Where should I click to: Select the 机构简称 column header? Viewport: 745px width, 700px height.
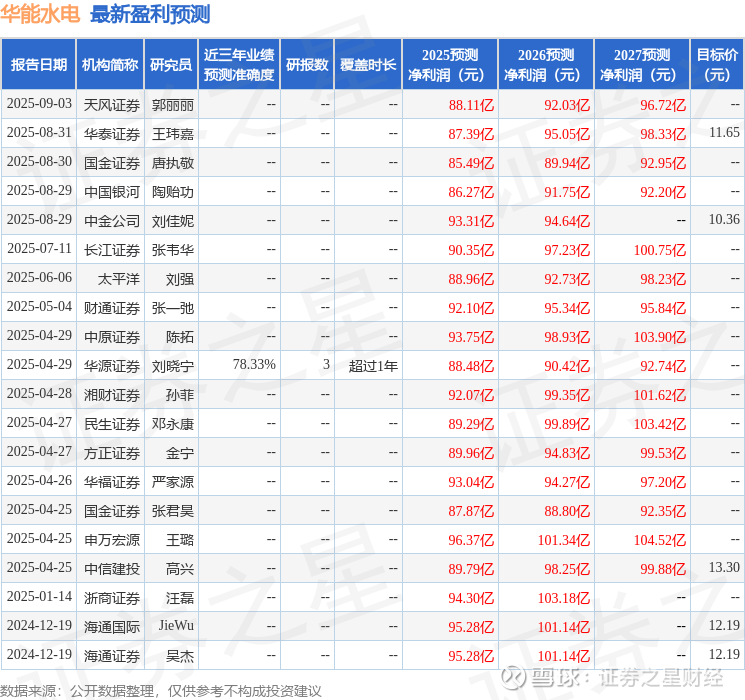(x=110, y=65)
